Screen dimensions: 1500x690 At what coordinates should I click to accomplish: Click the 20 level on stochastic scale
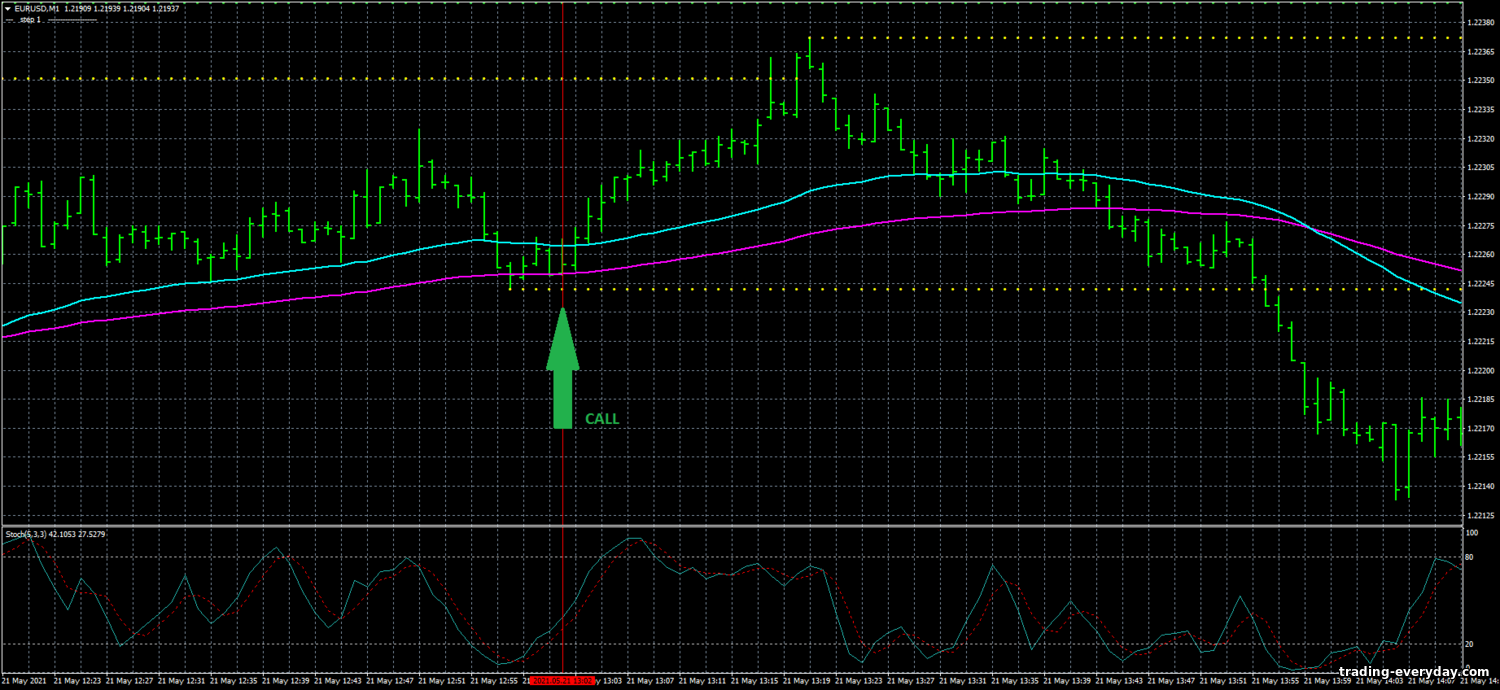[1470, 643]
